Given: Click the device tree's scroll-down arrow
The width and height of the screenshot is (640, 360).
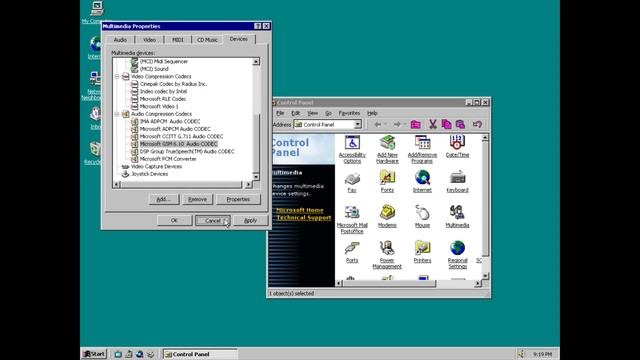Looking at the screenshot, I should pos(256,177).
